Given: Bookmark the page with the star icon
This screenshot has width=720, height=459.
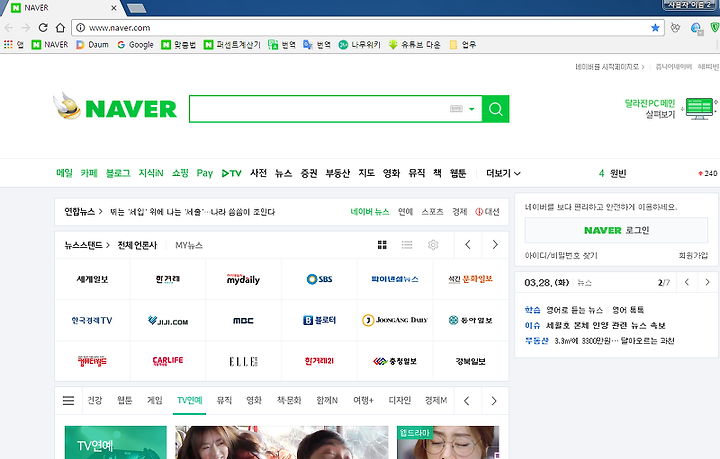Looking at the screenshot, I should coord(655,28).
